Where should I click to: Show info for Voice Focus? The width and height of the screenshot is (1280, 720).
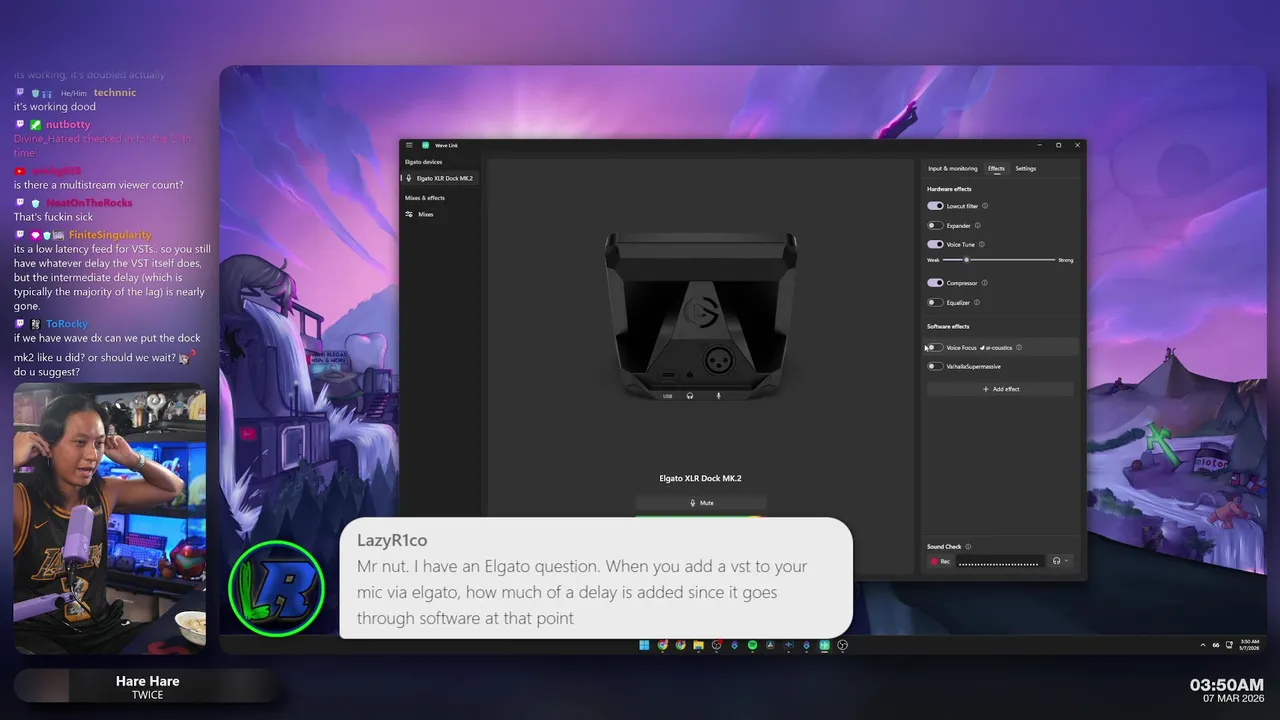pos(1019,347)
